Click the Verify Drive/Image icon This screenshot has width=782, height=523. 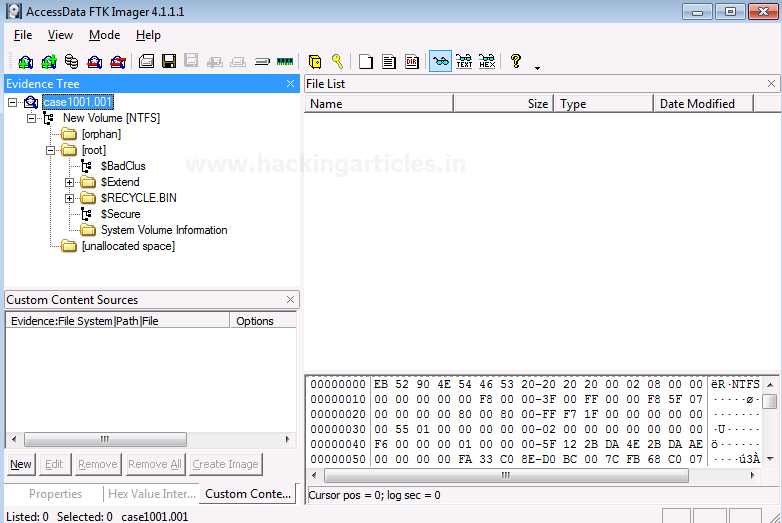[262, 62]
